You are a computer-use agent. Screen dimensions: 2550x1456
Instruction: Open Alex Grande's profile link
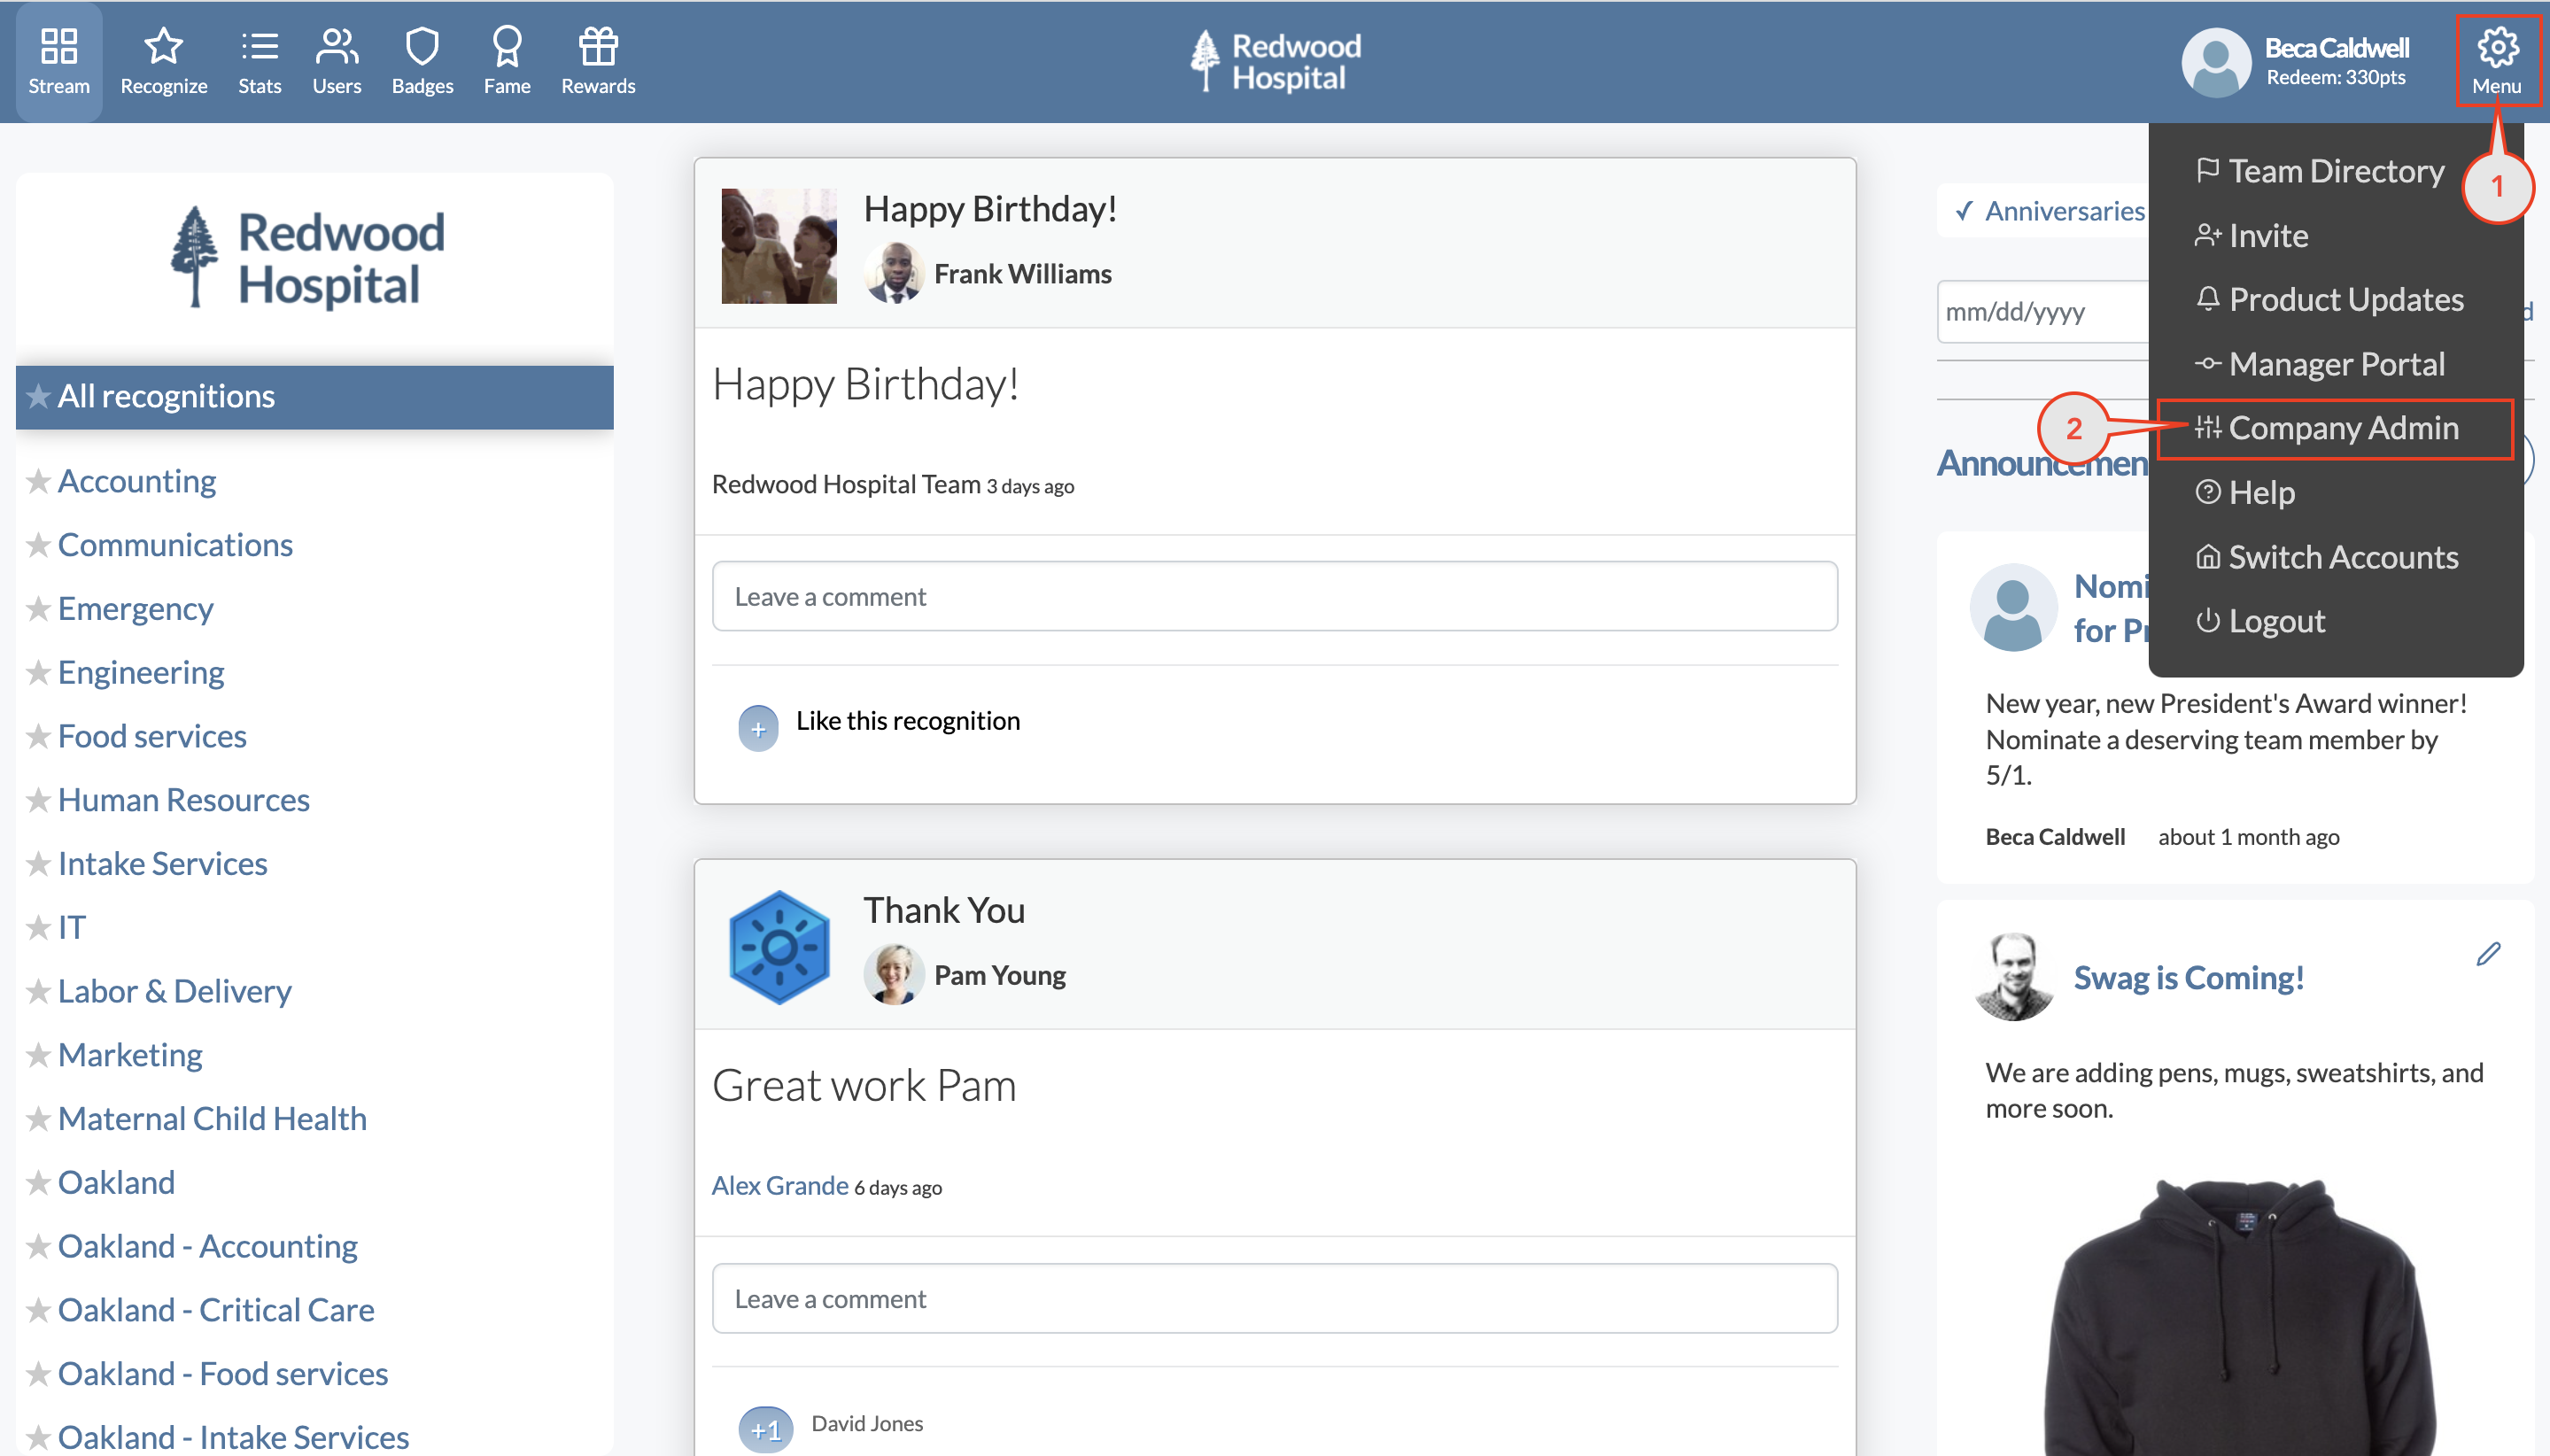click(780, 1185)
